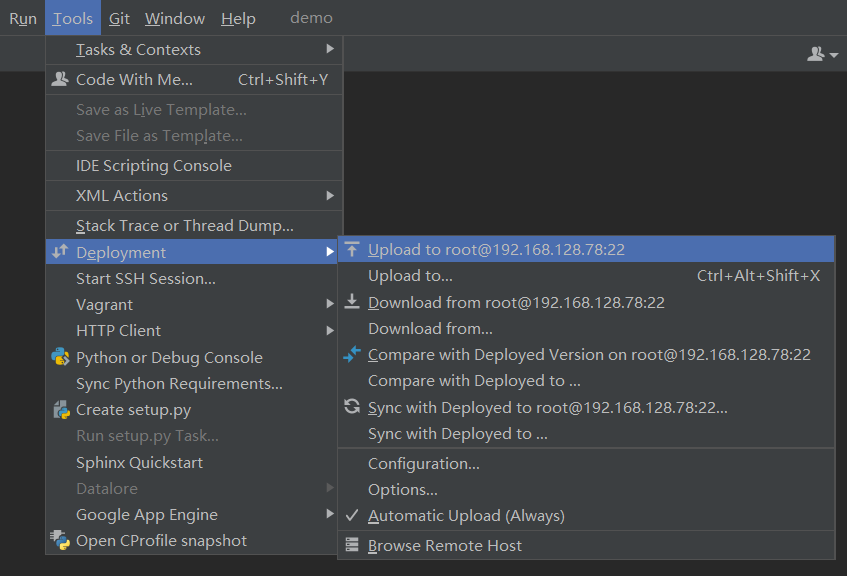This screenshot has width=847, height=576.
Task: Click the Upload arrow icon for root@192.168.128.78:22
Action: tap(352, 249)
